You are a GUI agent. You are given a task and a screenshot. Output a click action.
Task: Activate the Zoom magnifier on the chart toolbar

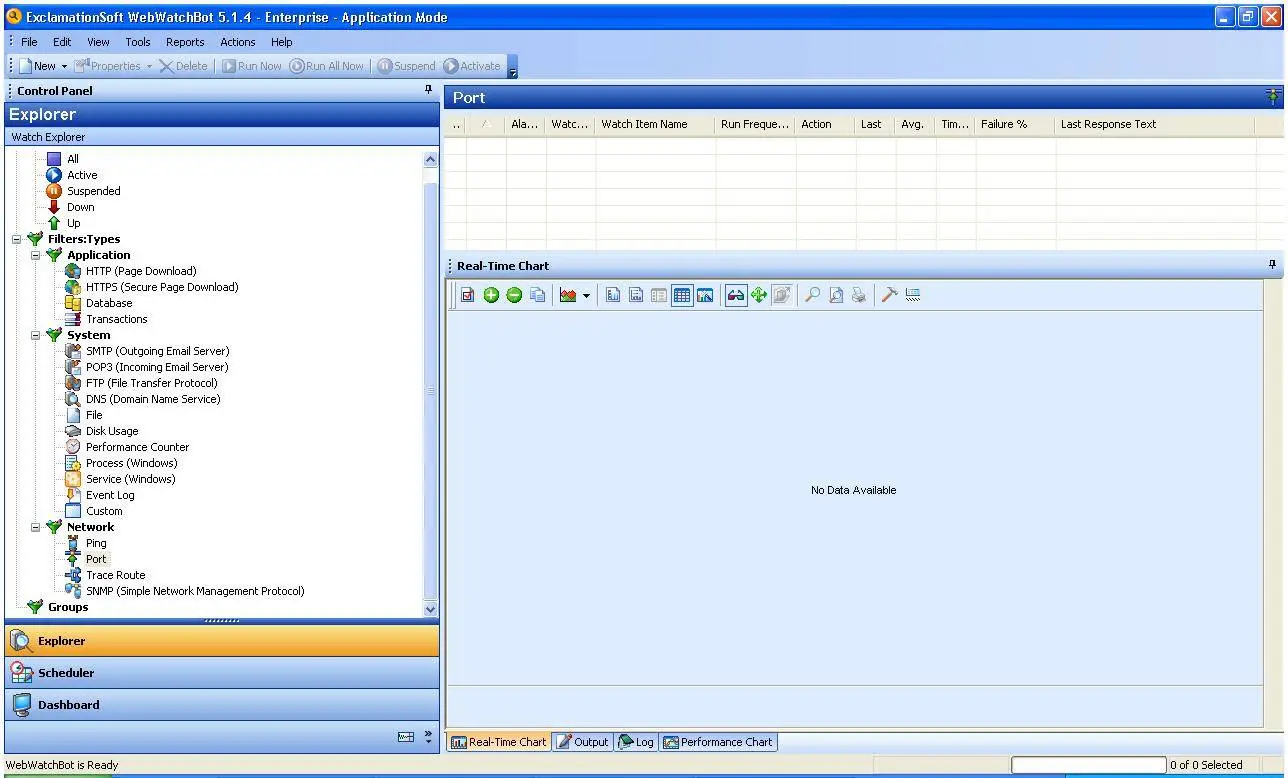(812, 294)
